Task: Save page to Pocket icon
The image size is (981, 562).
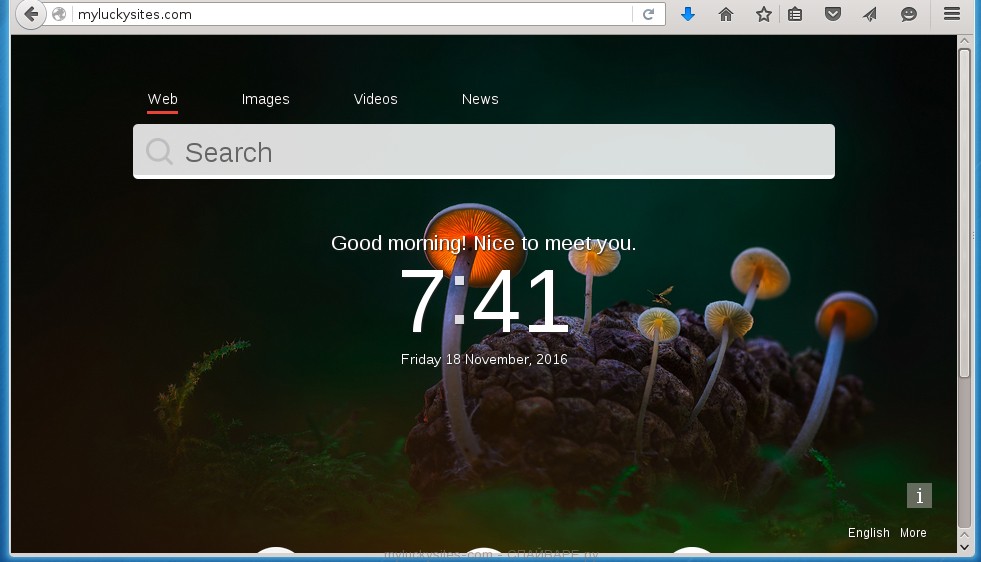Action: tap(832, 14)
